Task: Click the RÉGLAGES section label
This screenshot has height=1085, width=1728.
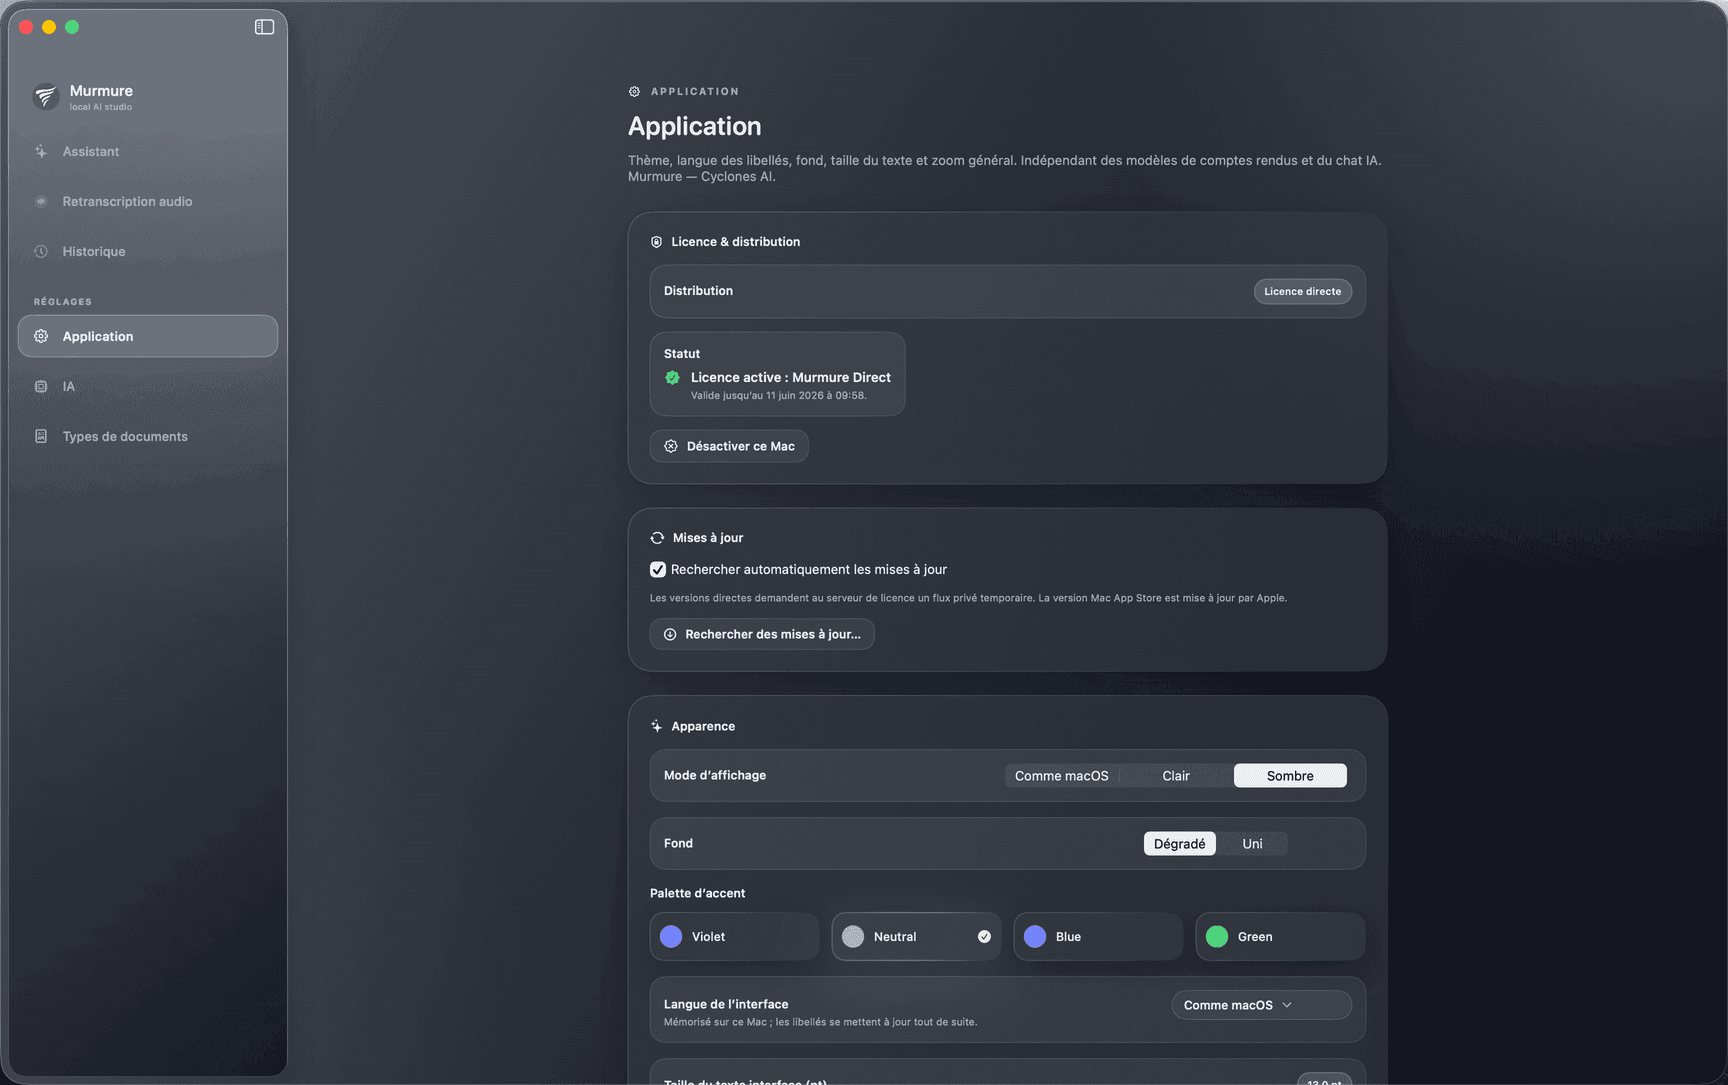Action: pos(63,302)
